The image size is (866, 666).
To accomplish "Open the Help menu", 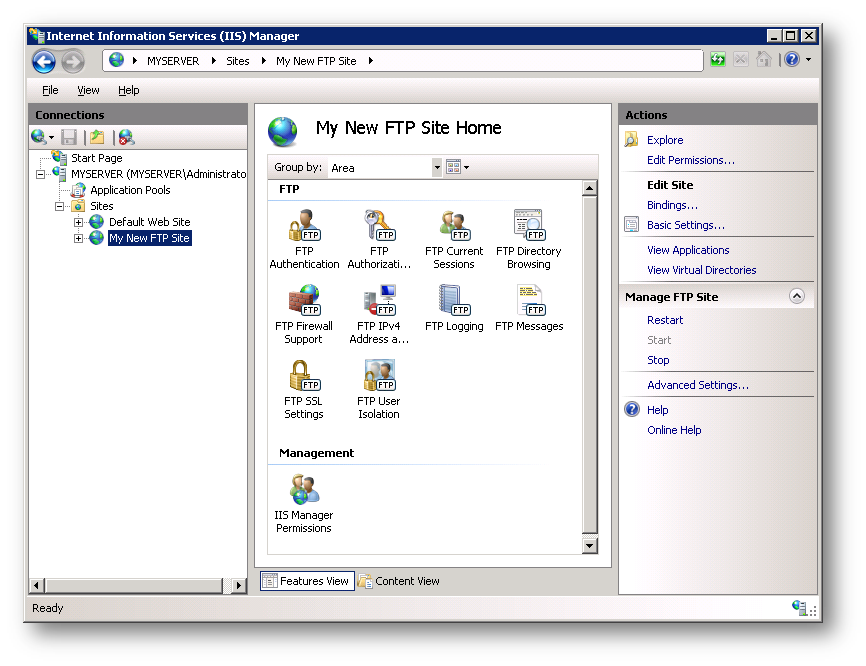I will click(129, 90).
